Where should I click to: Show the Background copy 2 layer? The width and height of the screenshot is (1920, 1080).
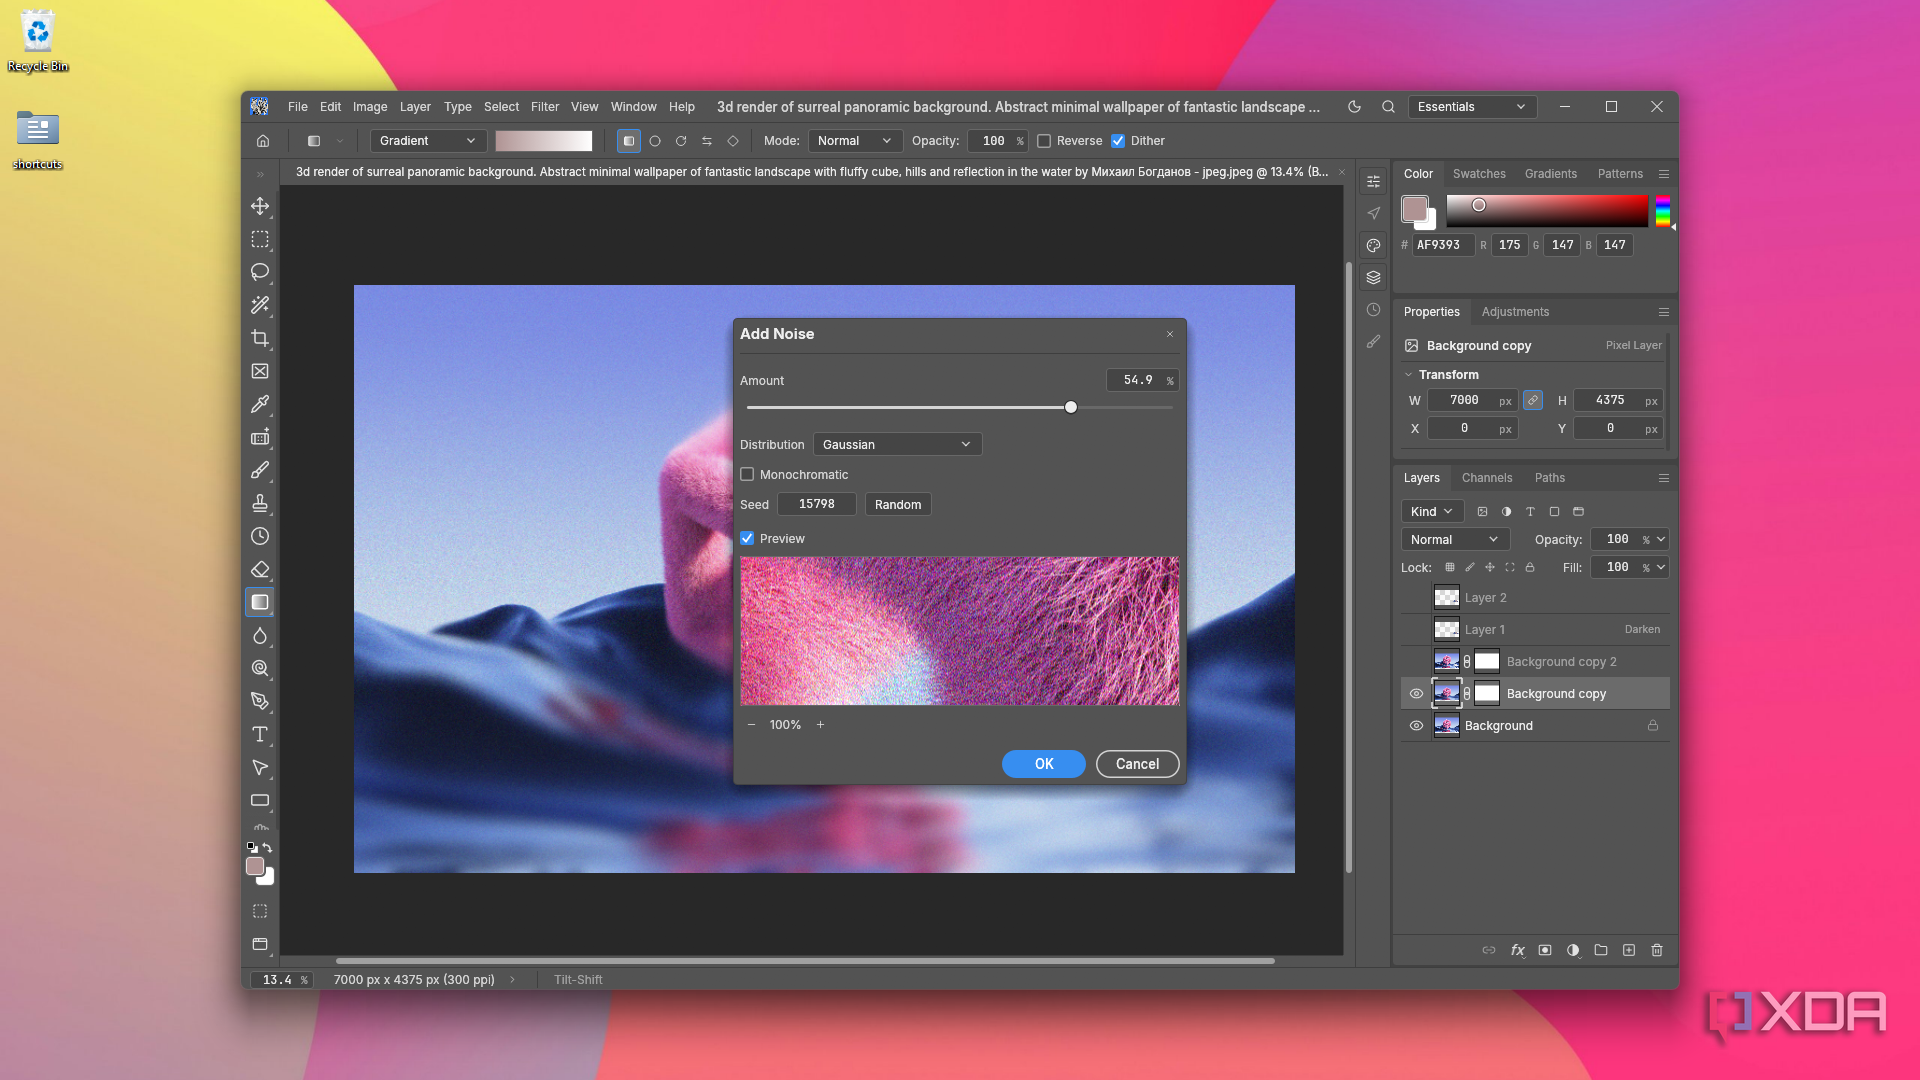(x=1416, y=662)
